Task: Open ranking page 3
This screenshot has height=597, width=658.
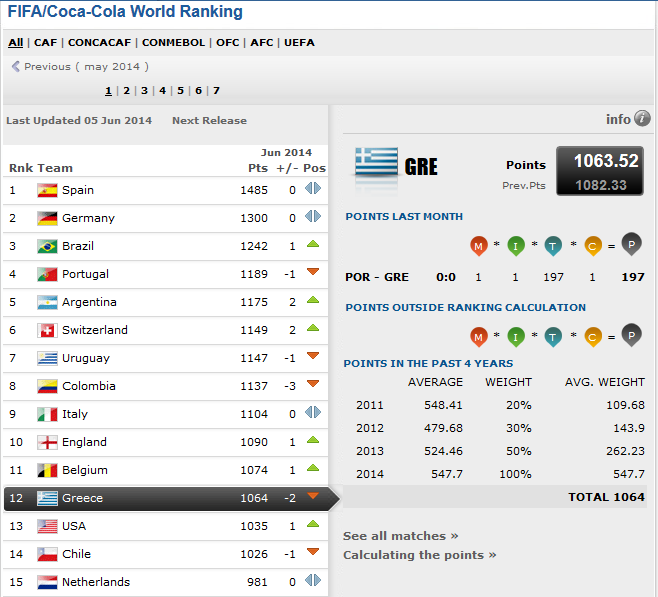Action: pos(144,91)
